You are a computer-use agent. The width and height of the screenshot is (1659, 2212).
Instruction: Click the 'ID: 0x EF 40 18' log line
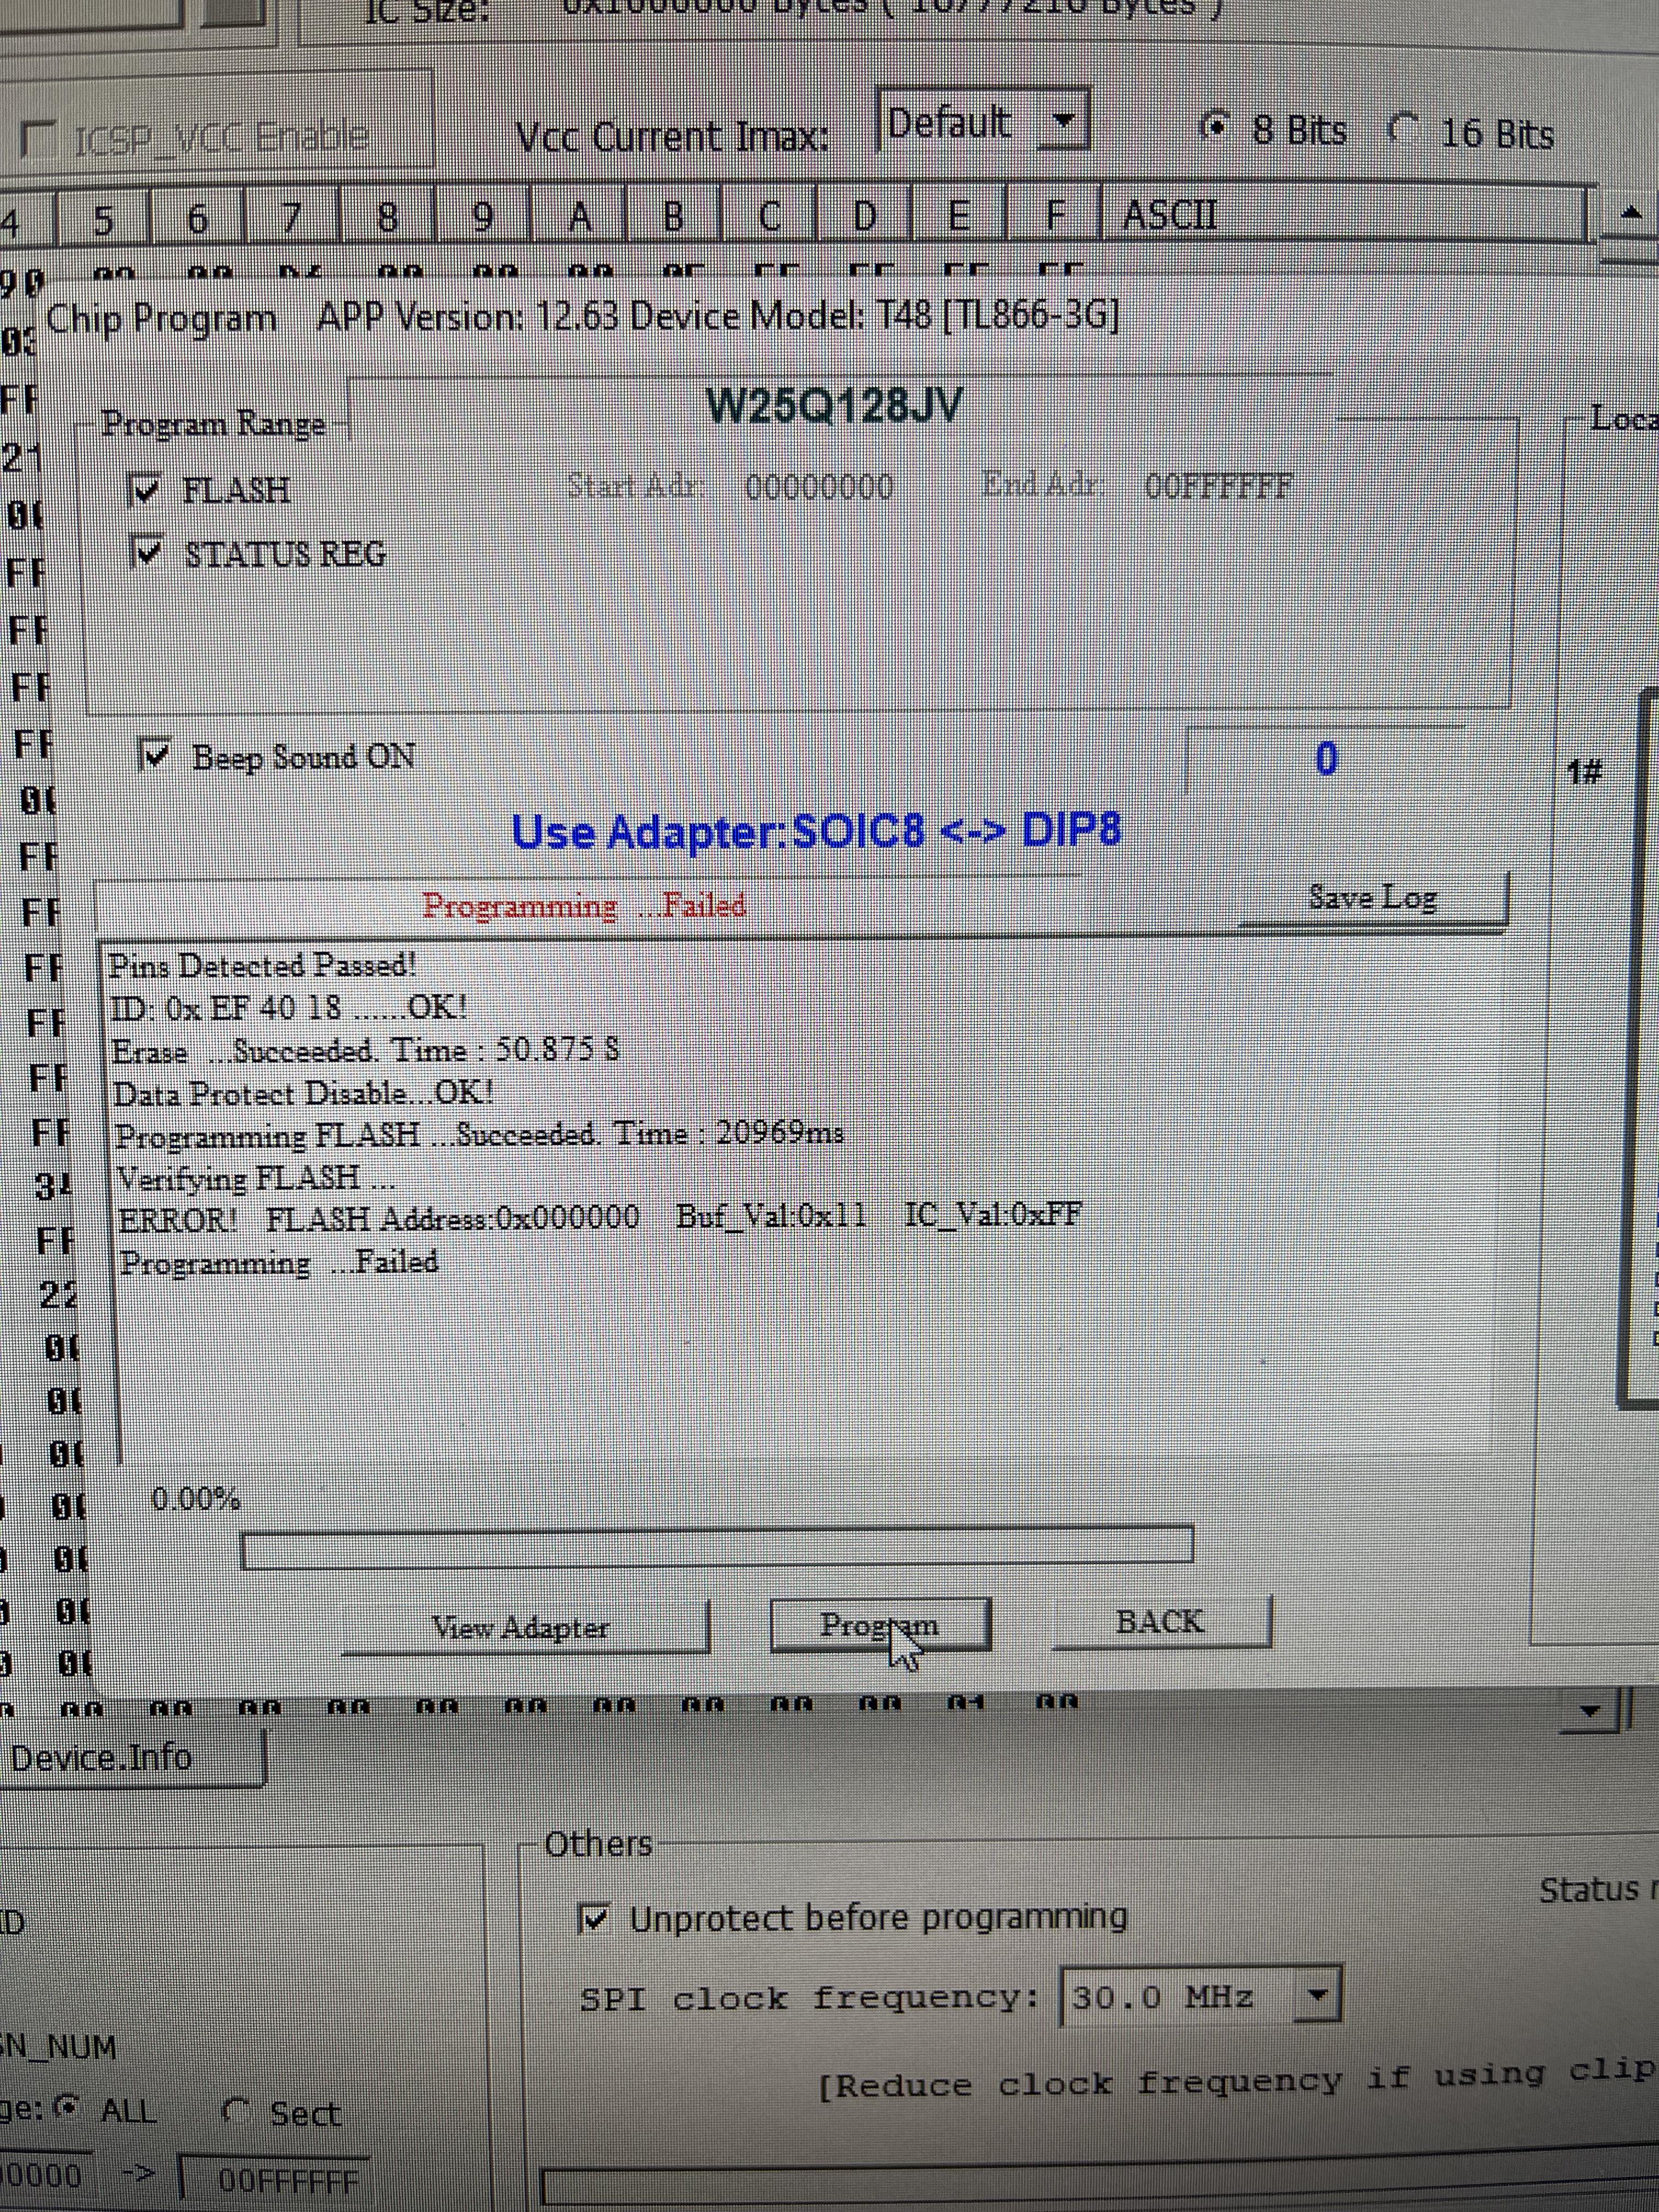pos(288,1007)
